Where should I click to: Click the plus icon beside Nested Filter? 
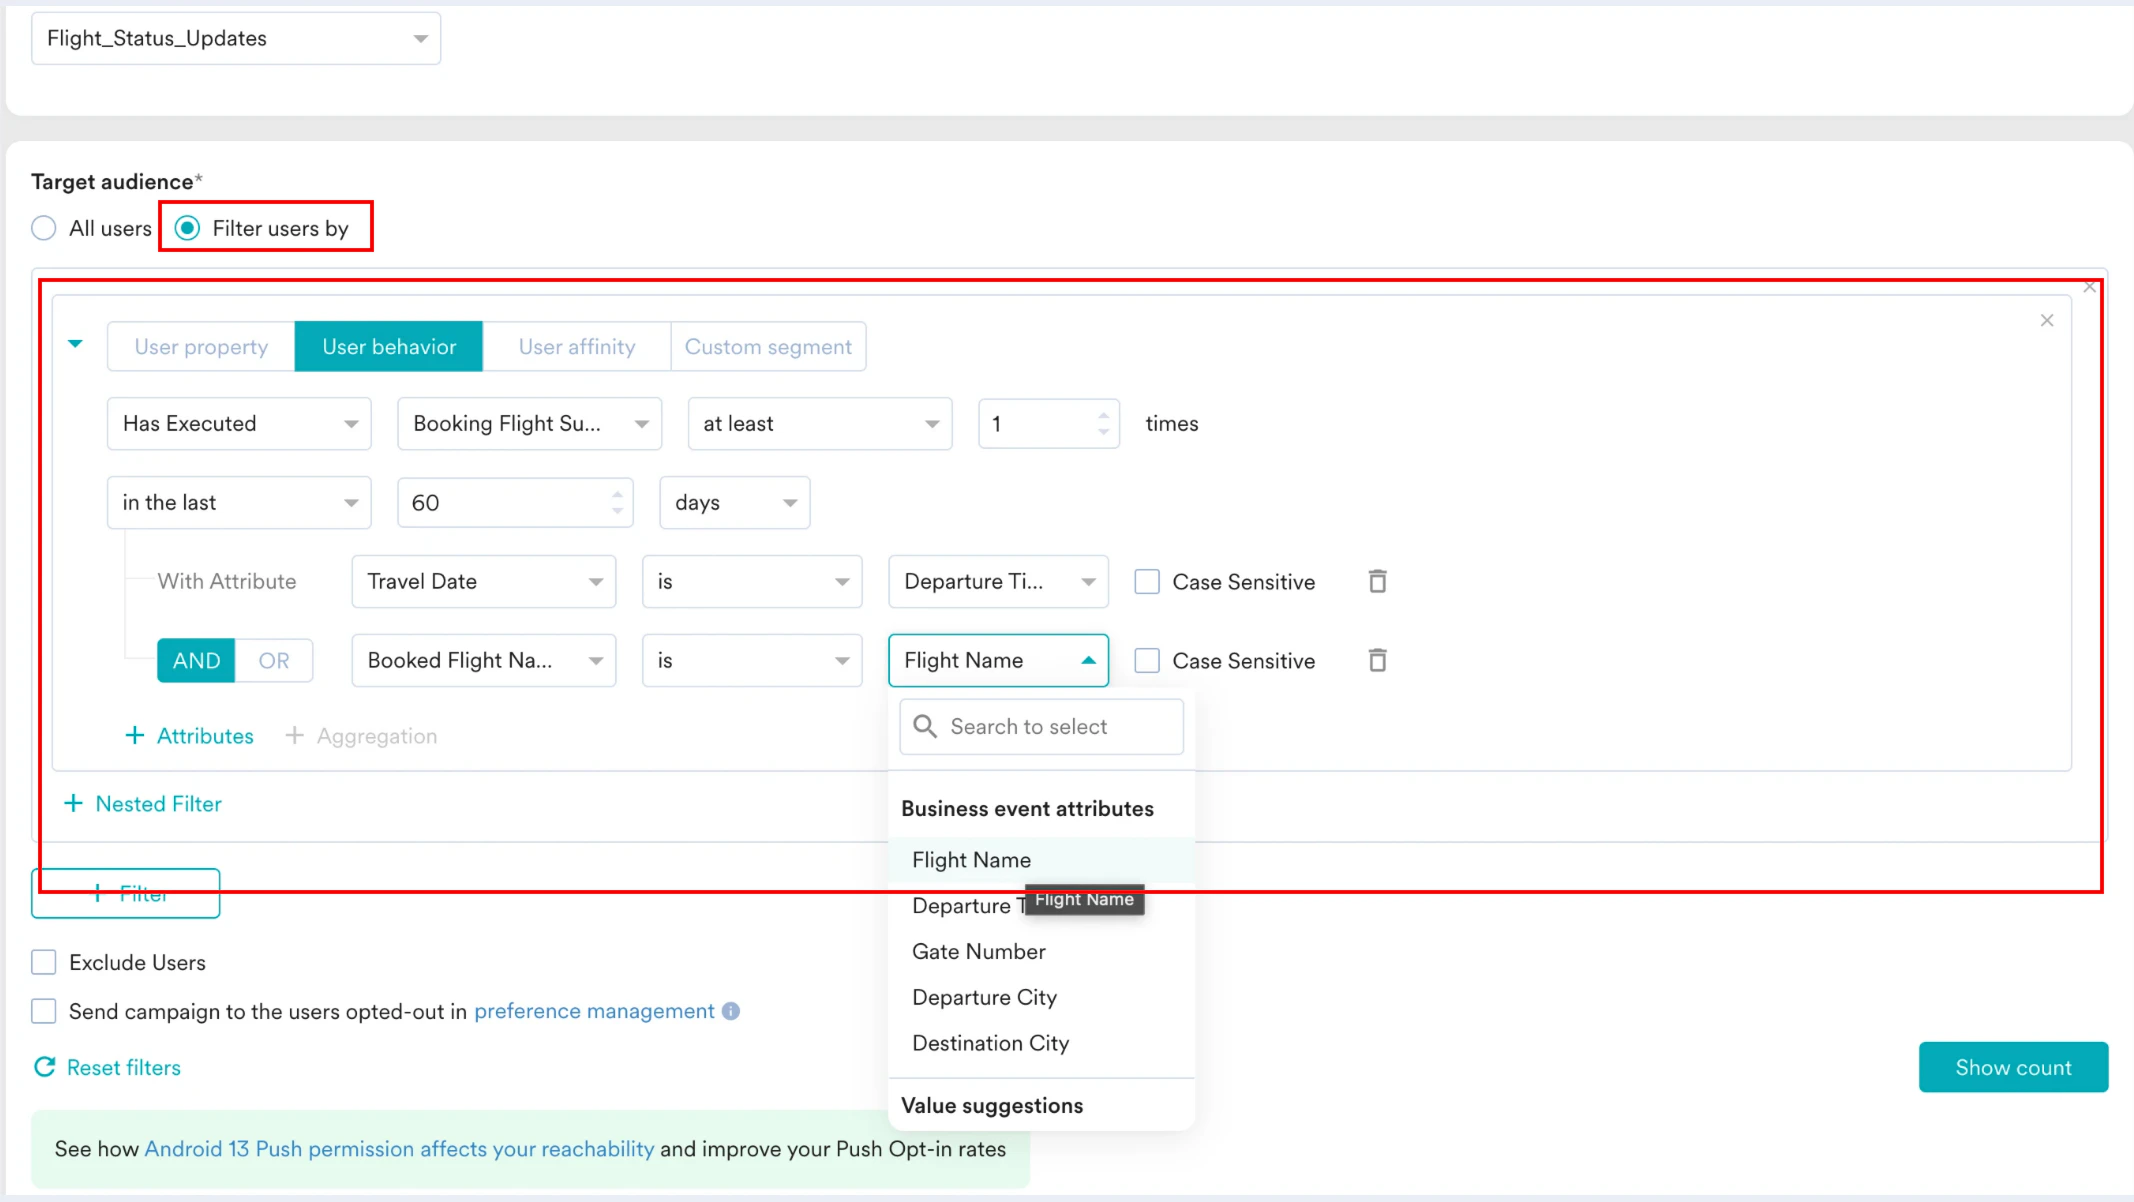tap(73, 804)
